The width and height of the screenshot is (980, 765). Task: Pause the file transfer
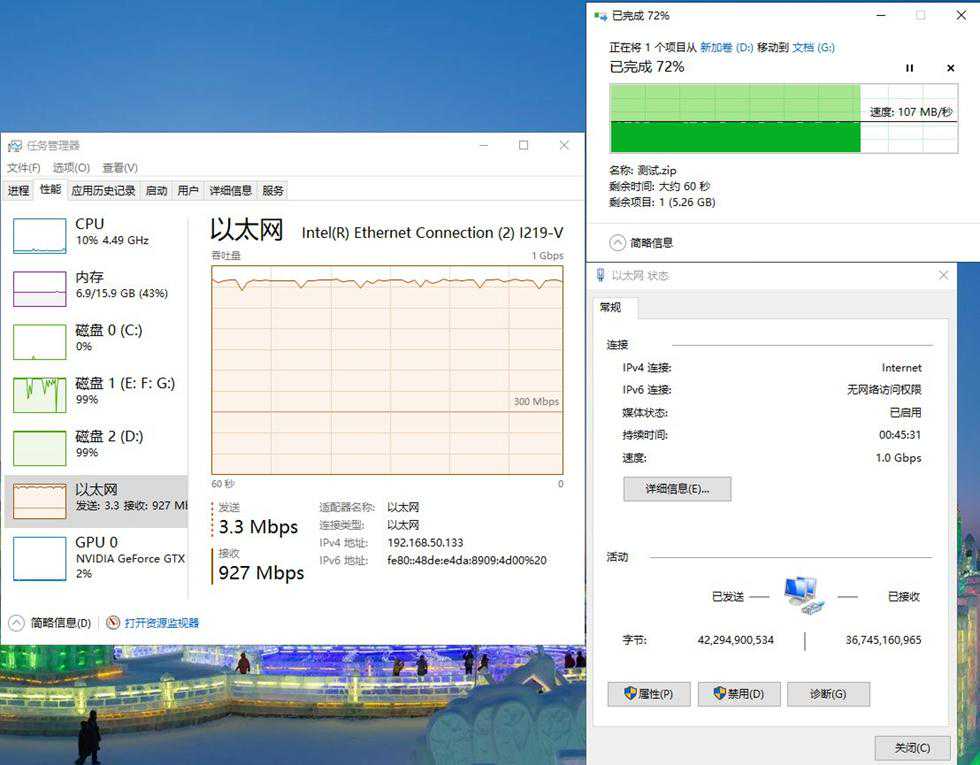tap(909, 68)
